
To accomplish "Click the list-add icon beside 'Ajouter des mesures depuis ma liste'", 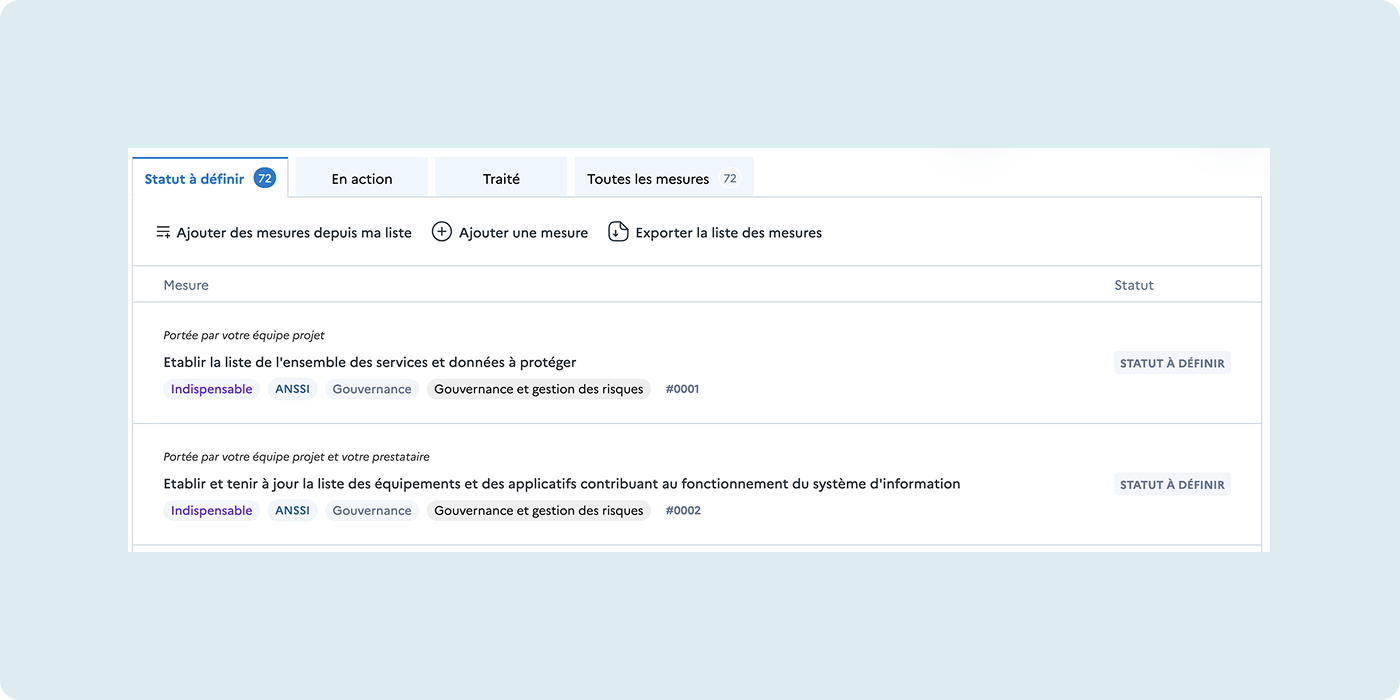I will pyautogui.click(x=163, y=233).
